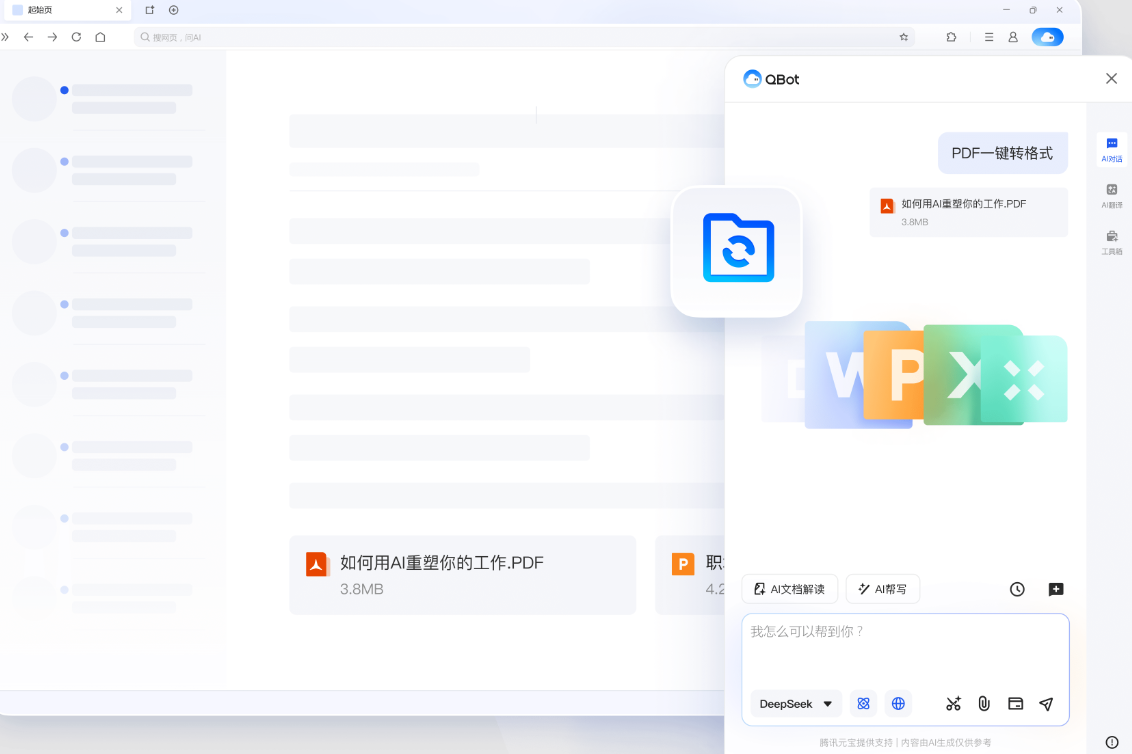Start a new chat conversation
This screenshot has height=754, width=1132.
pyautogui.click(x=1056, y=589)
